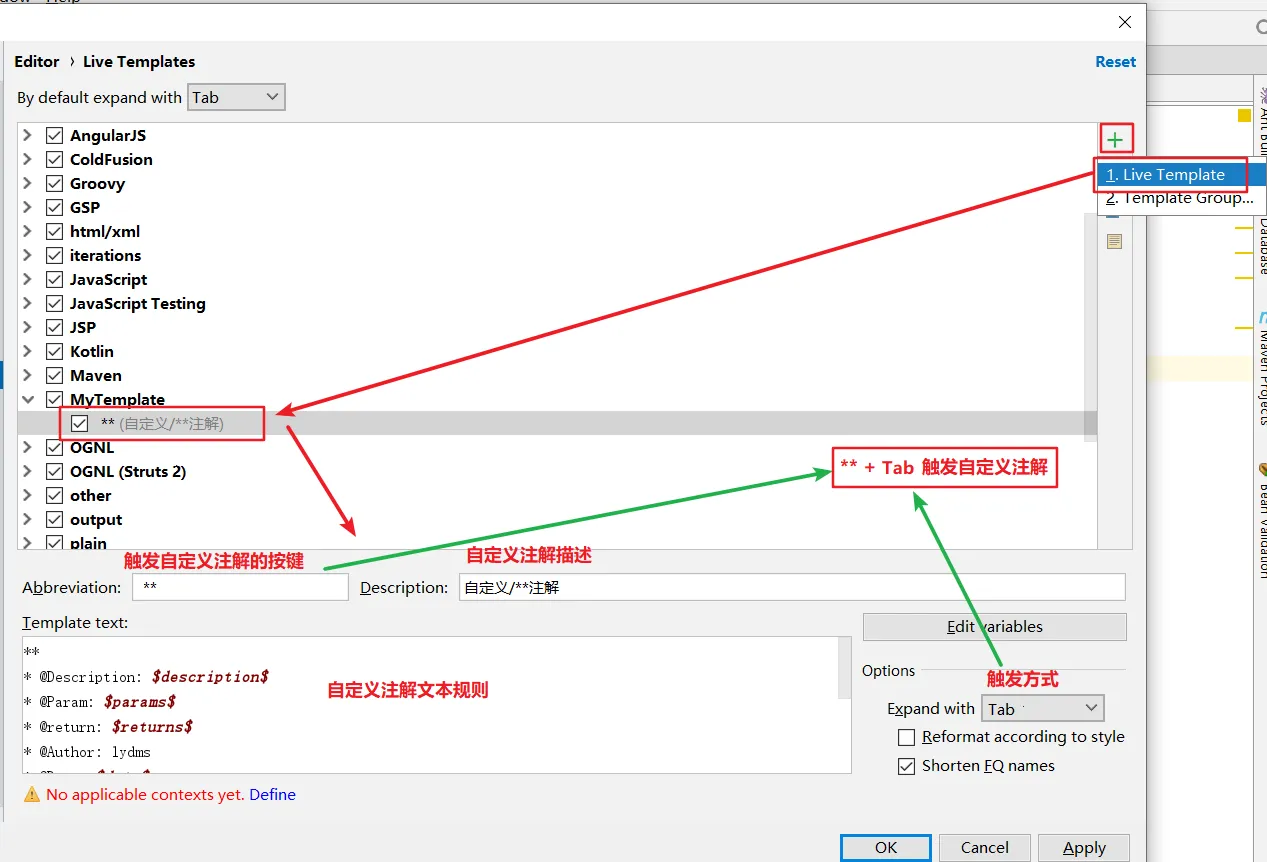
Task: Enable Reformat according to style
Action: pos(907,737)
